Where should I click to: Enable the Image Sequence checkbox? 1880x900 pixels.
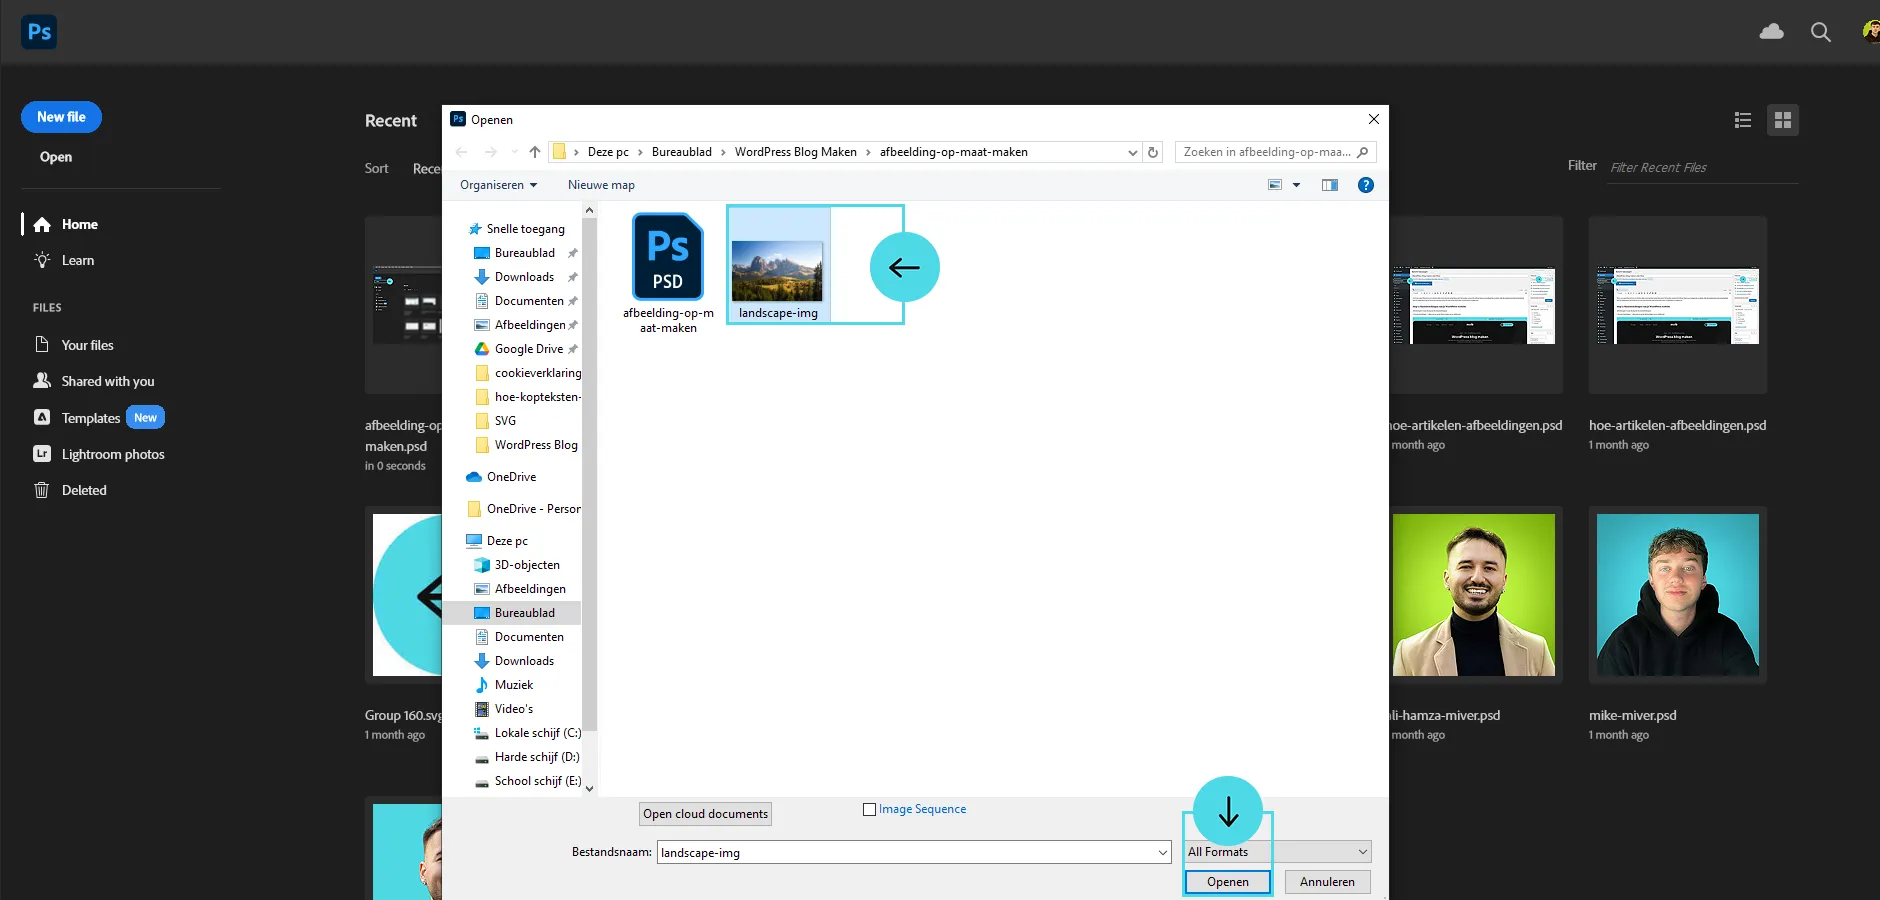coord(869,810)
